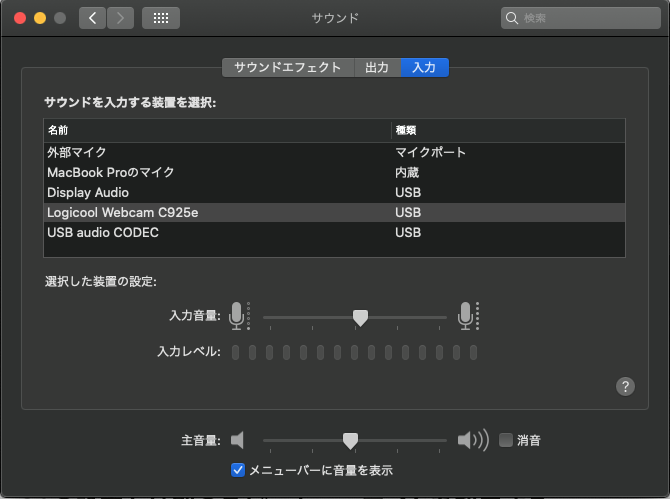This screenshot has height=499, width=670.
Task: Select the MacBook Proのマイク device row
Action: tap(334, 173)
